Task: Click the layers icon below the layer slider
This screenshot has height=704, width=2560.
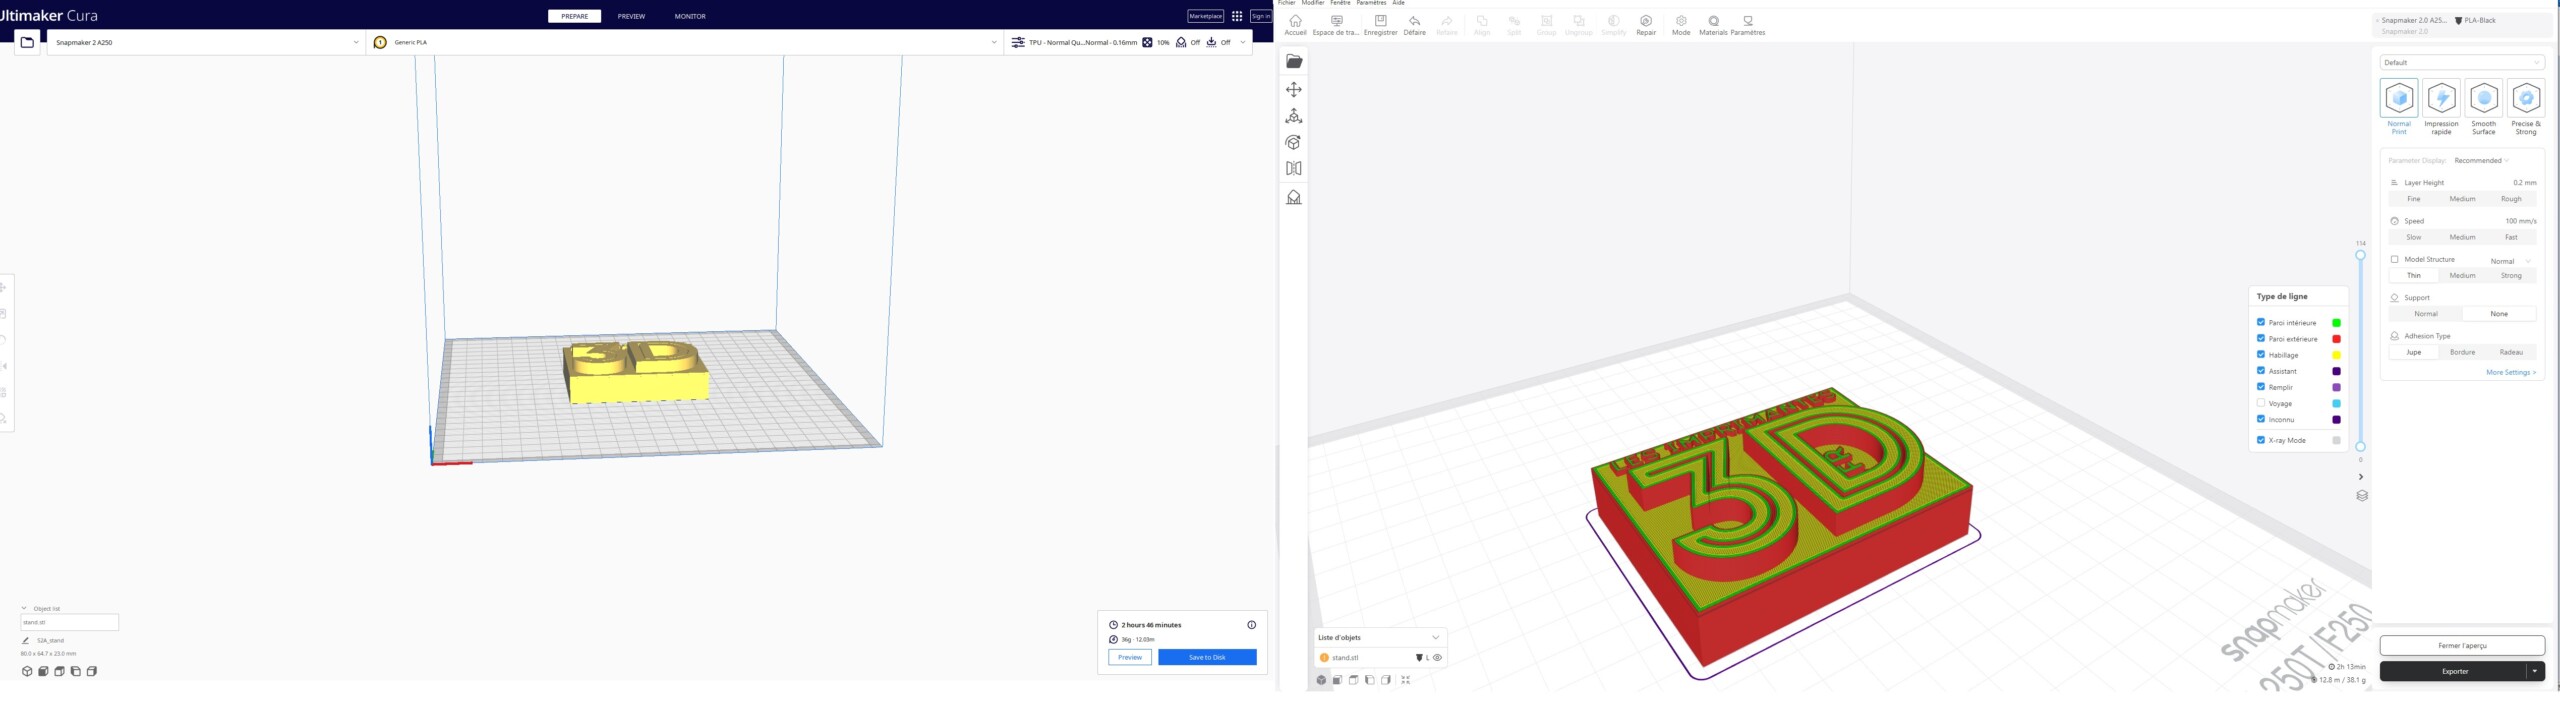Action: point(2362,496)
